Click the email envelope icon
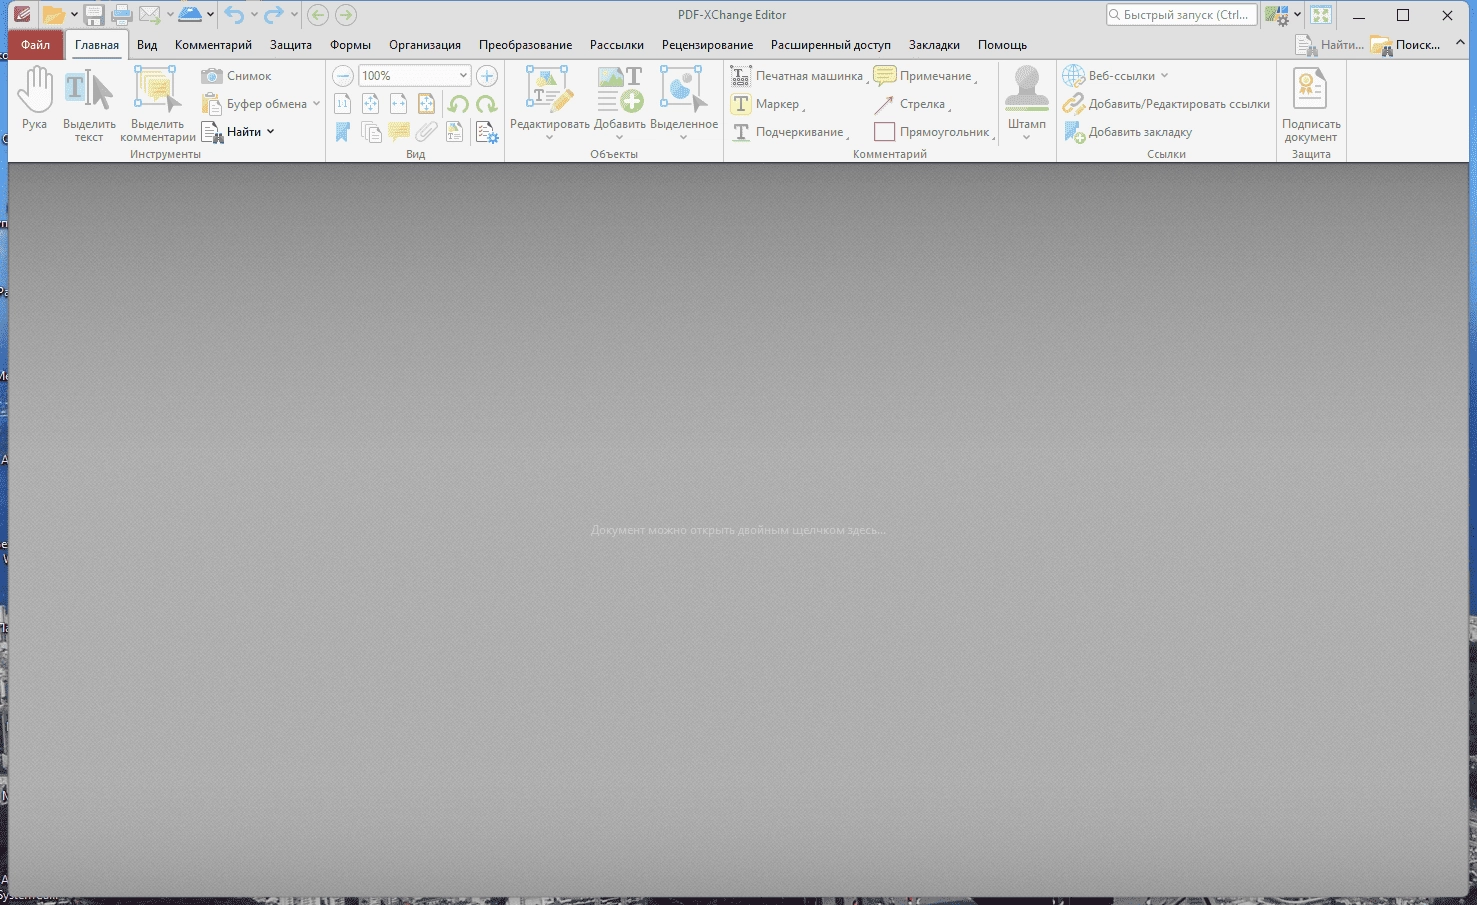Image resolution: width=1477 pixels, height=905 pixels. point(150,15)
